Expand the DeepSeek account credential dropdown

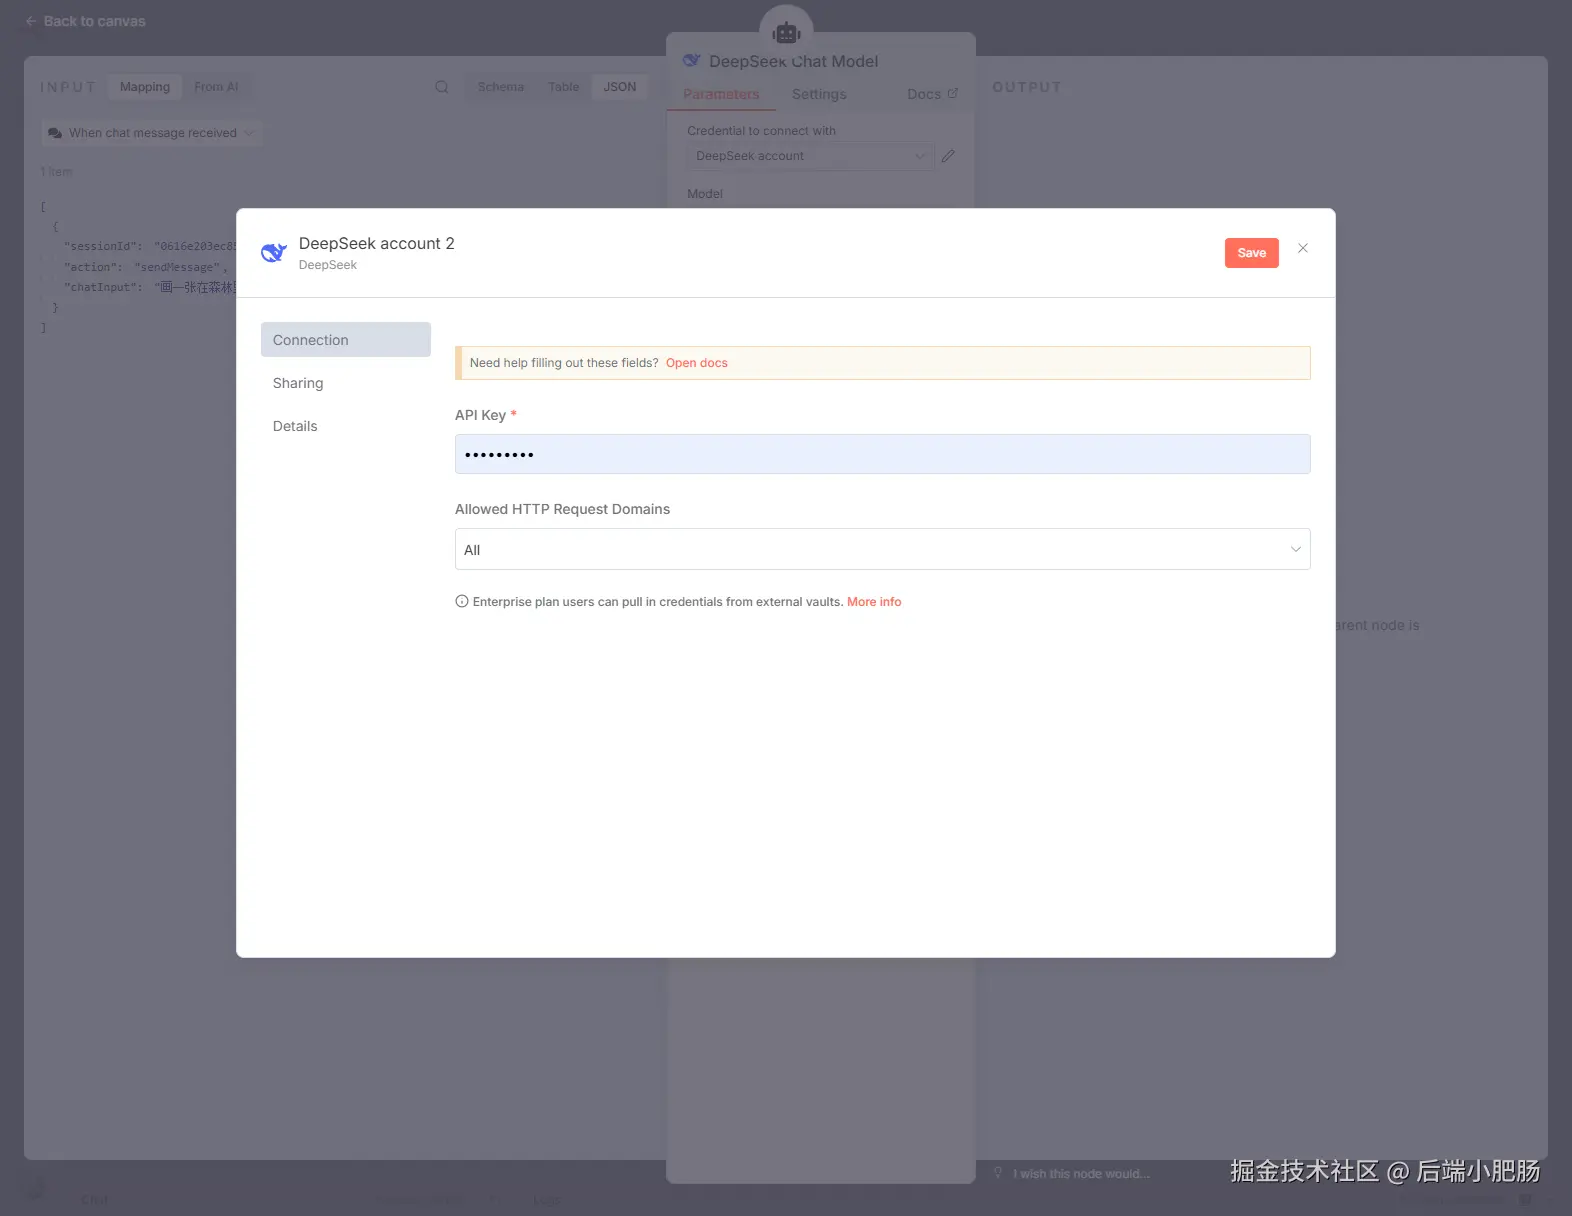pyautogui.click(x=810, y=156)
